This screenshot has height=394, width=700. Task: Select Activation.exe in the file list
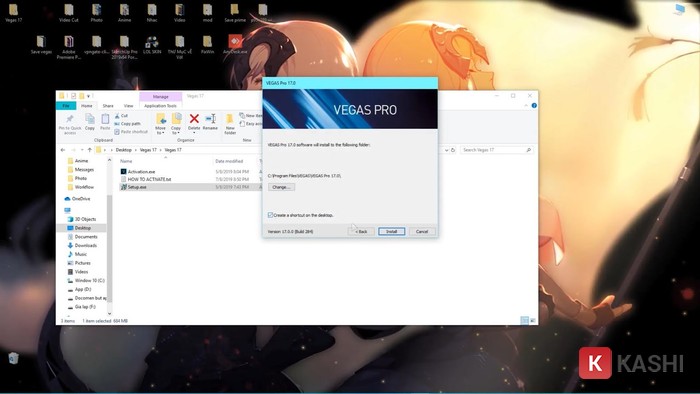coord(142,171)
